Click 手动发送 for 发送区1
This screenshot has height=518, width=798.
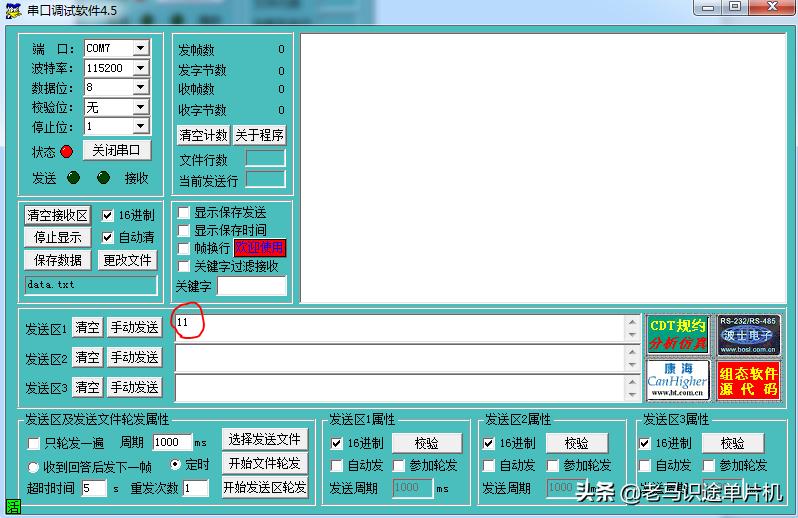pos(134,327)
